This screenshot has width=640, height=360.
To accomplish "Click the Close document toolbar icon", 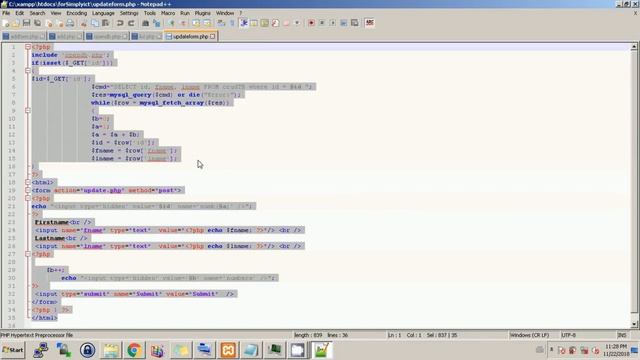I will point(49,23).
